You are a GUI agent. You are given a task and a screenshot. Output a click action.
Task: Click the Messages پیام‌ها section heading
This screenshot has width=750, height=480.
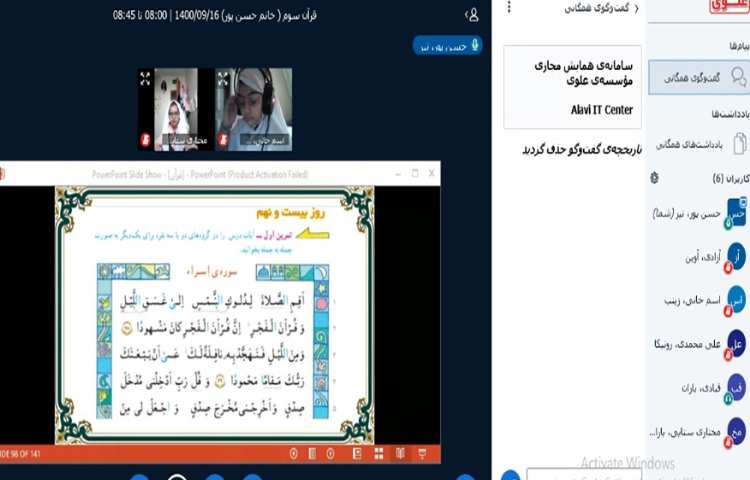pos(739,46)
